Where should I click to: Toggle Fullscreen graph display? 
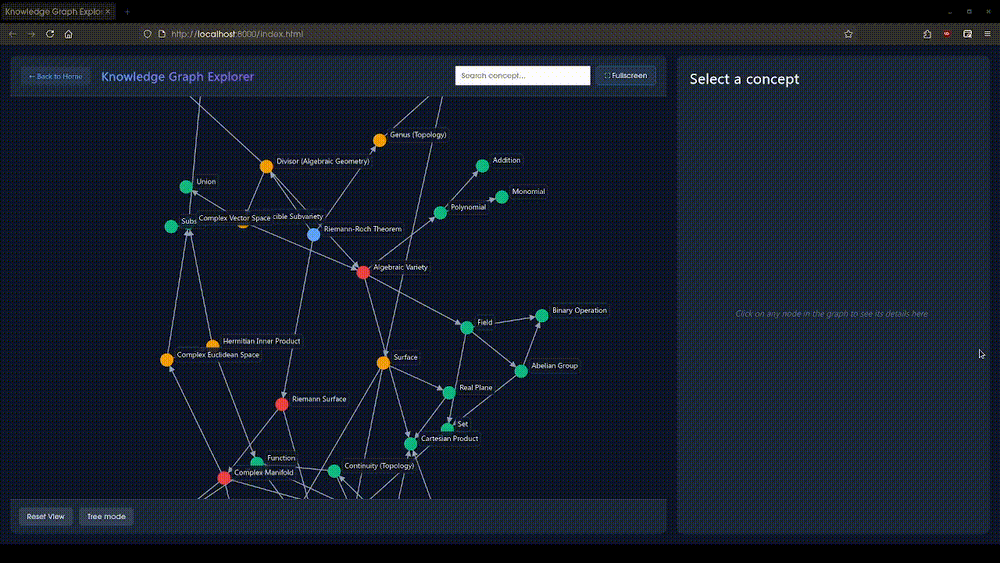626,76
